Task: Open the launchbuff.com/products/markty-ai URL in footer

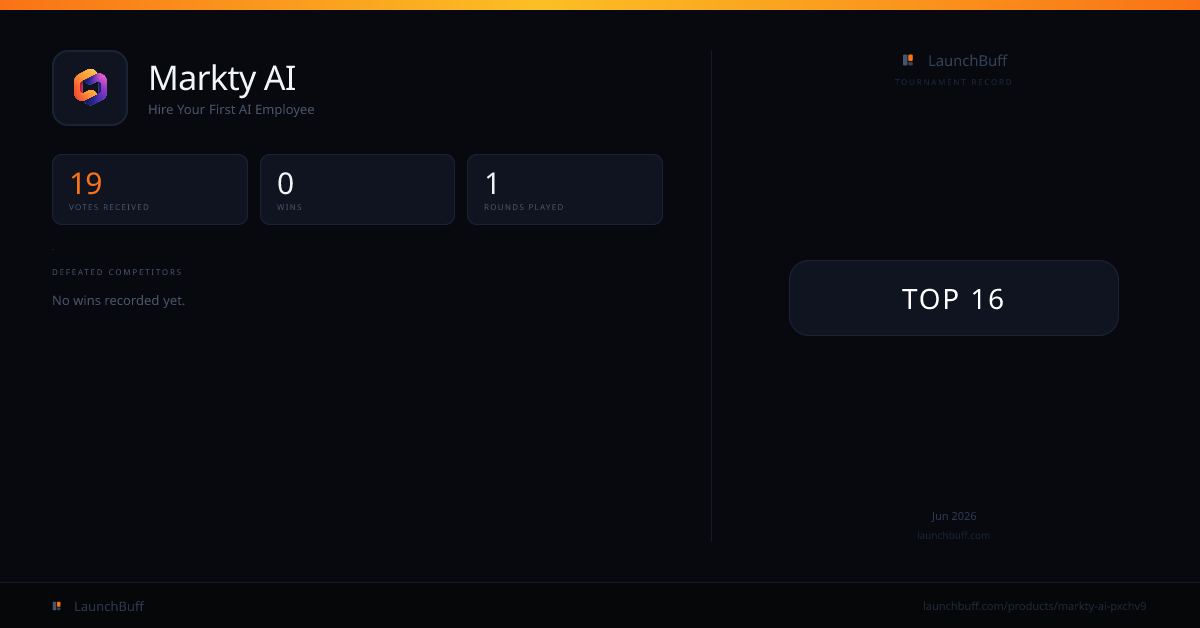Action: pos(1034,606)
